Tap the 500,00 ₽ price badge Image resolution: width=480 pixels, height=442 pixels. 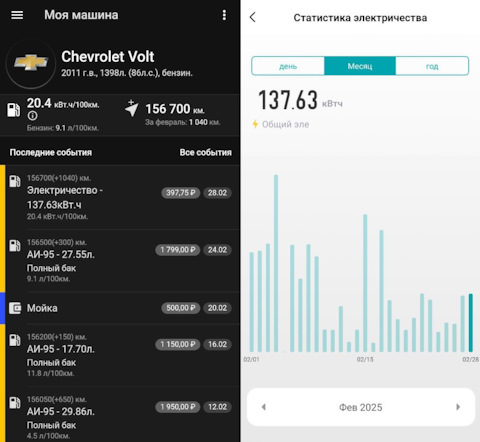point(181,308)
